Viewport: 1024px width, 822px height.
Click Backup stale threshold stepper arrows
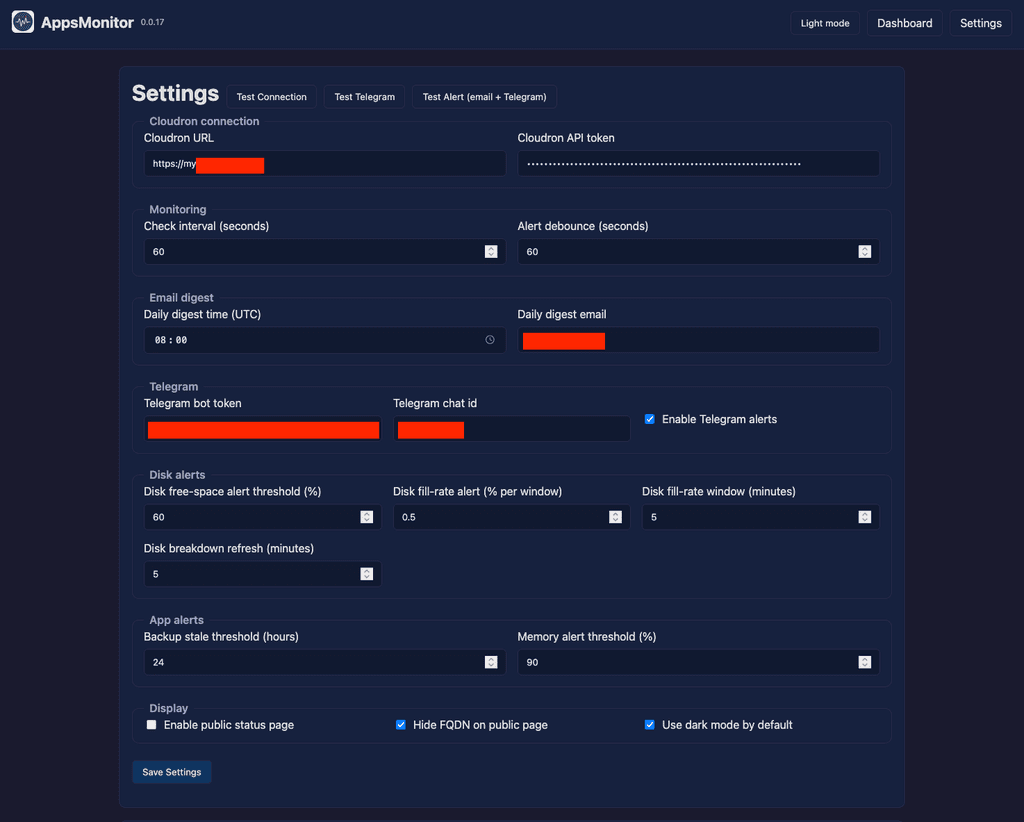point(491,662)
